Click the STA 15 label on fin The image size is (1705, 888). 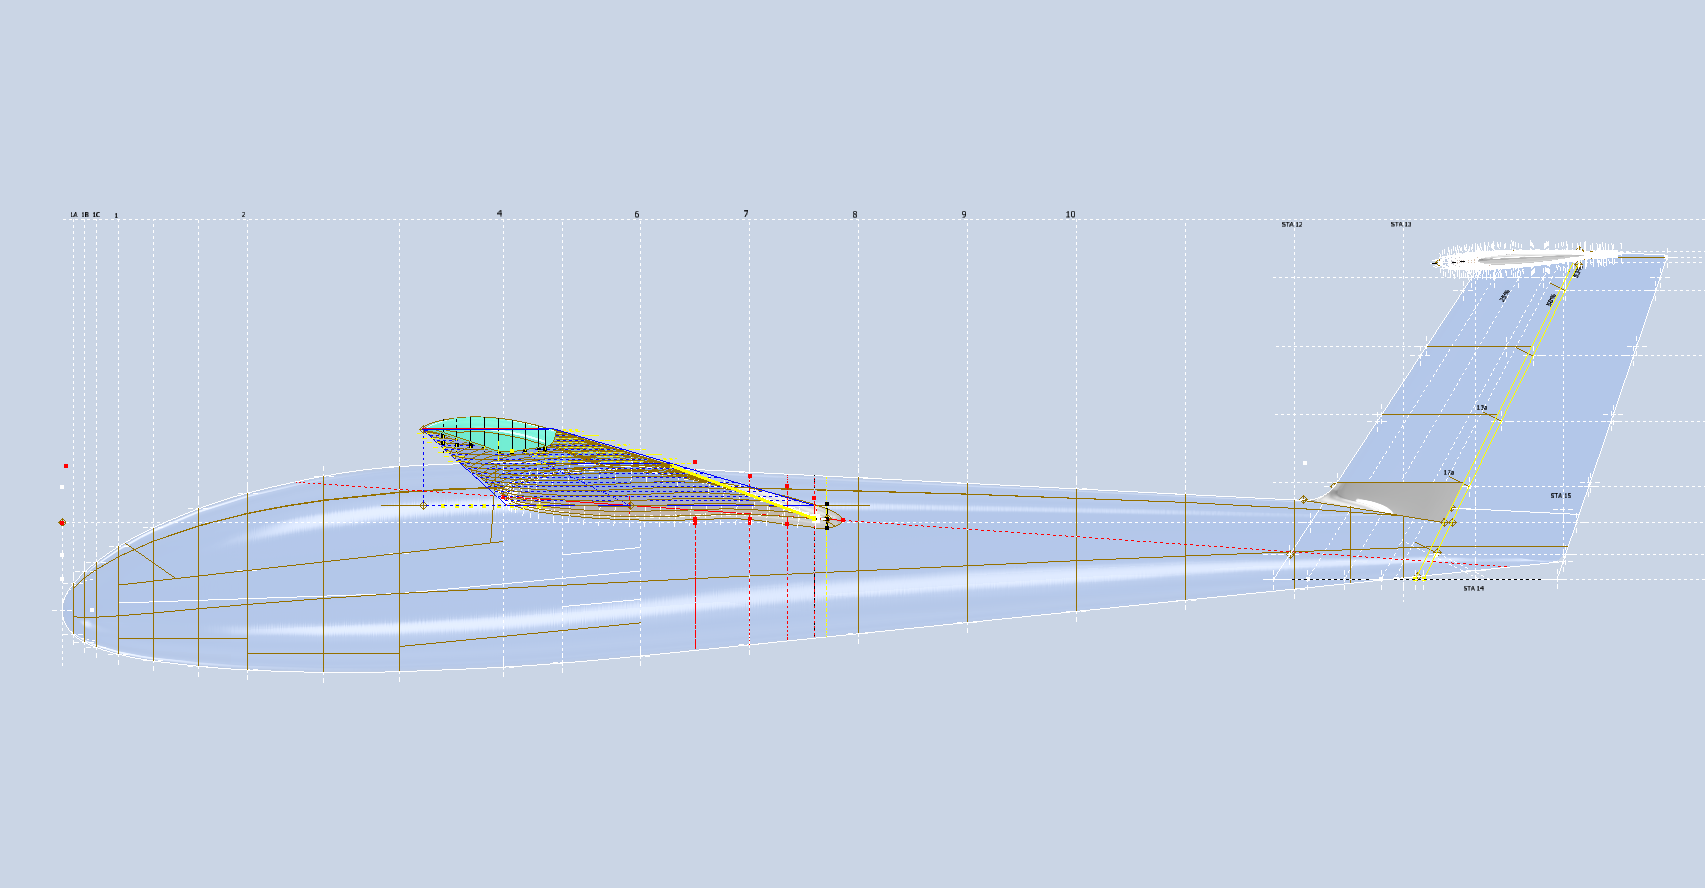click(x=1560, y=496)
